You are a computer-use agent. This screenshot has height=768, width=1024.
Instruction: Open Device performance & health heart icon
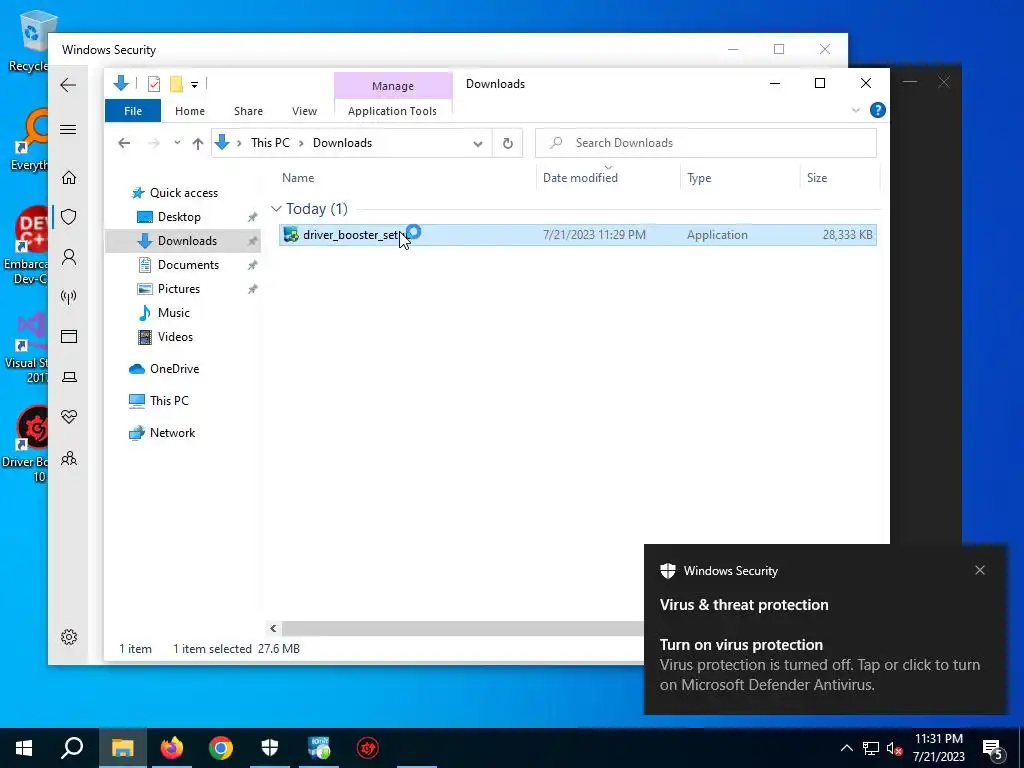69,417
